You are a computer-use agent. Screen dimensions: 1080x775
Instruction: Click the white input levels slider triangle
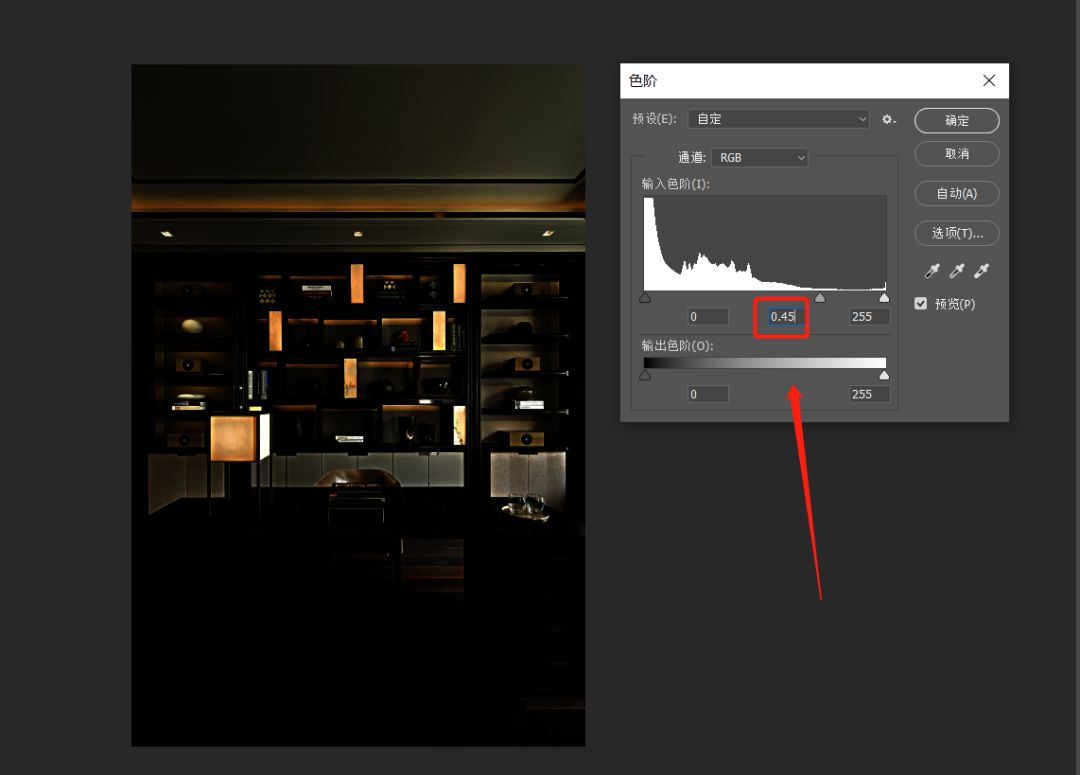[884, 297]
